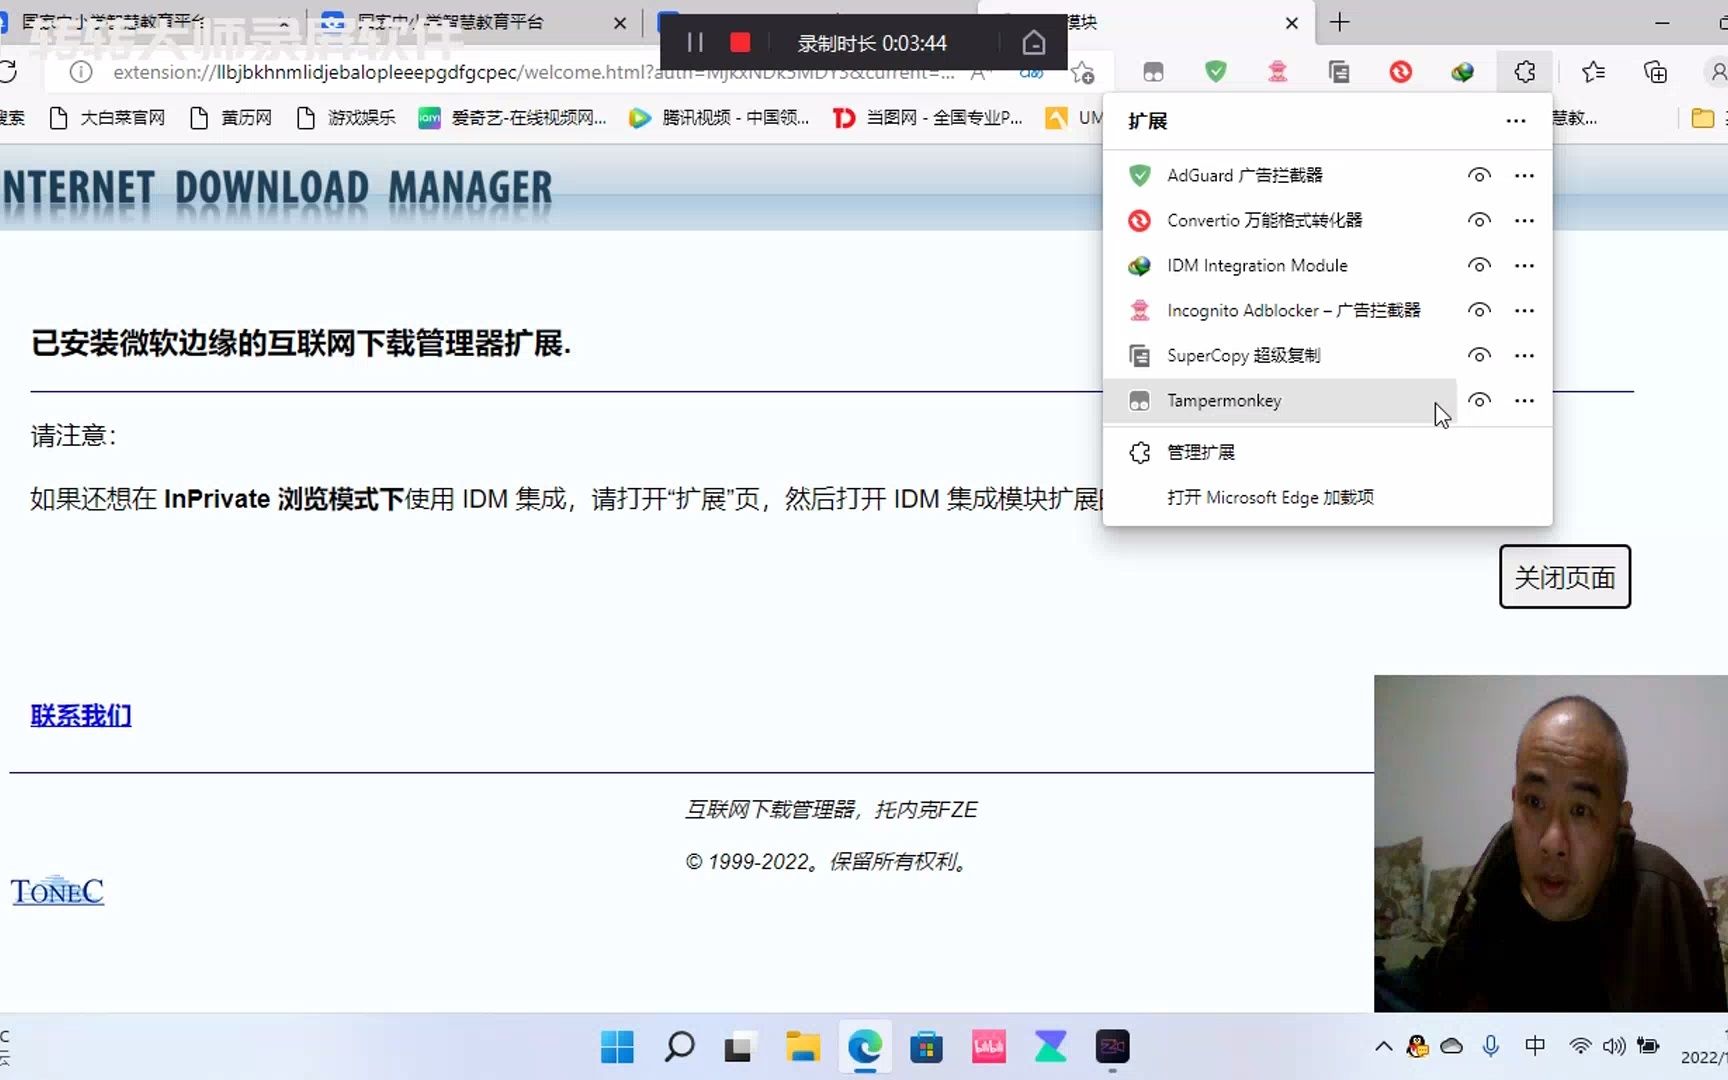Click the SuperCopy toolbar icon

coord(1339,72)
